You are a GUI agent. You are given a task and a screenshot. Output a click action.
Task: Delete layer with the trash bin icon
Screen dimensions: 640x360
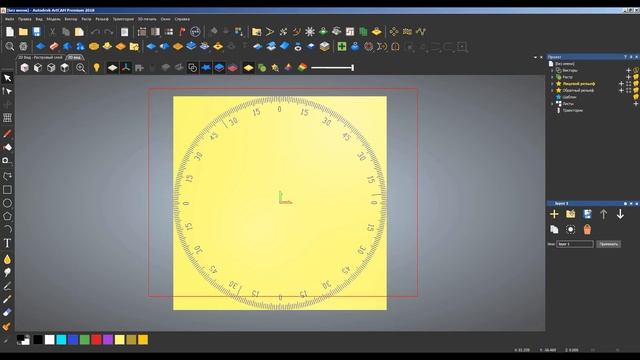click(x=587, y=229)
